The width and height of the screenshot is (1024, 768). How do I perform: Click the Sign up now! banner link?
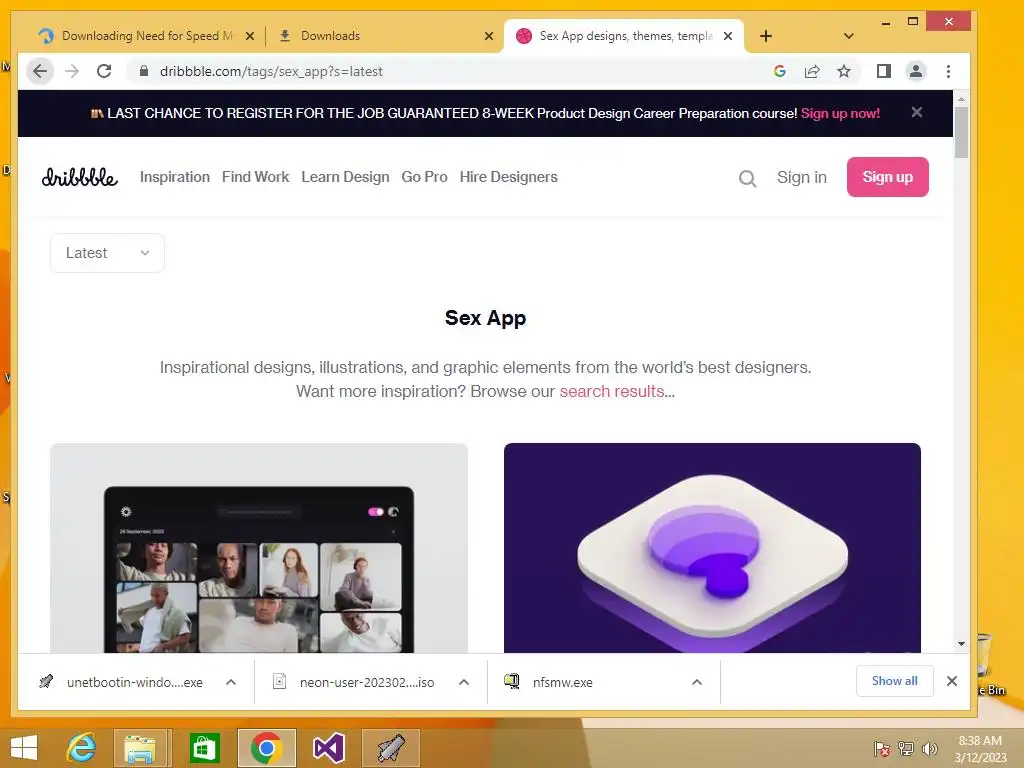840,113
